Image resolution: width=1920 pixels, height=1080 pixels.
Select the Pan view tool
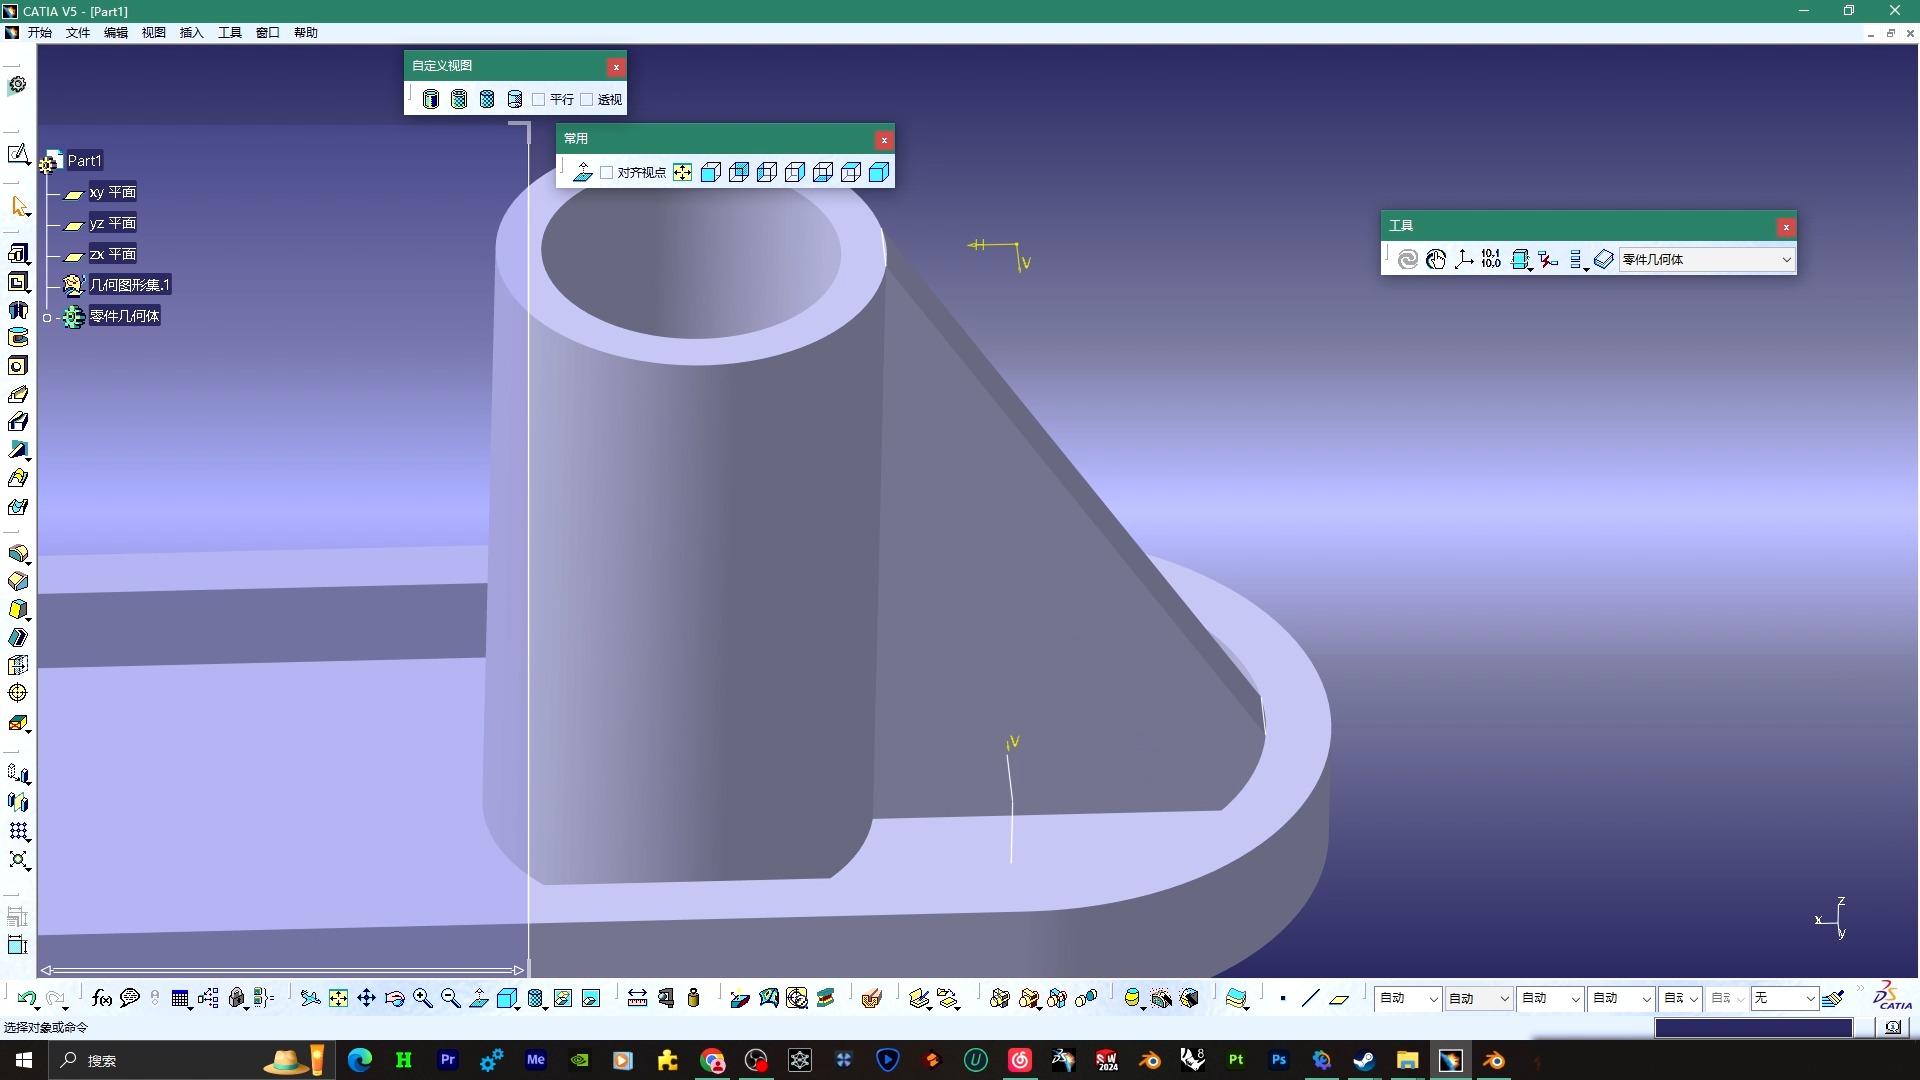point(366,998)
